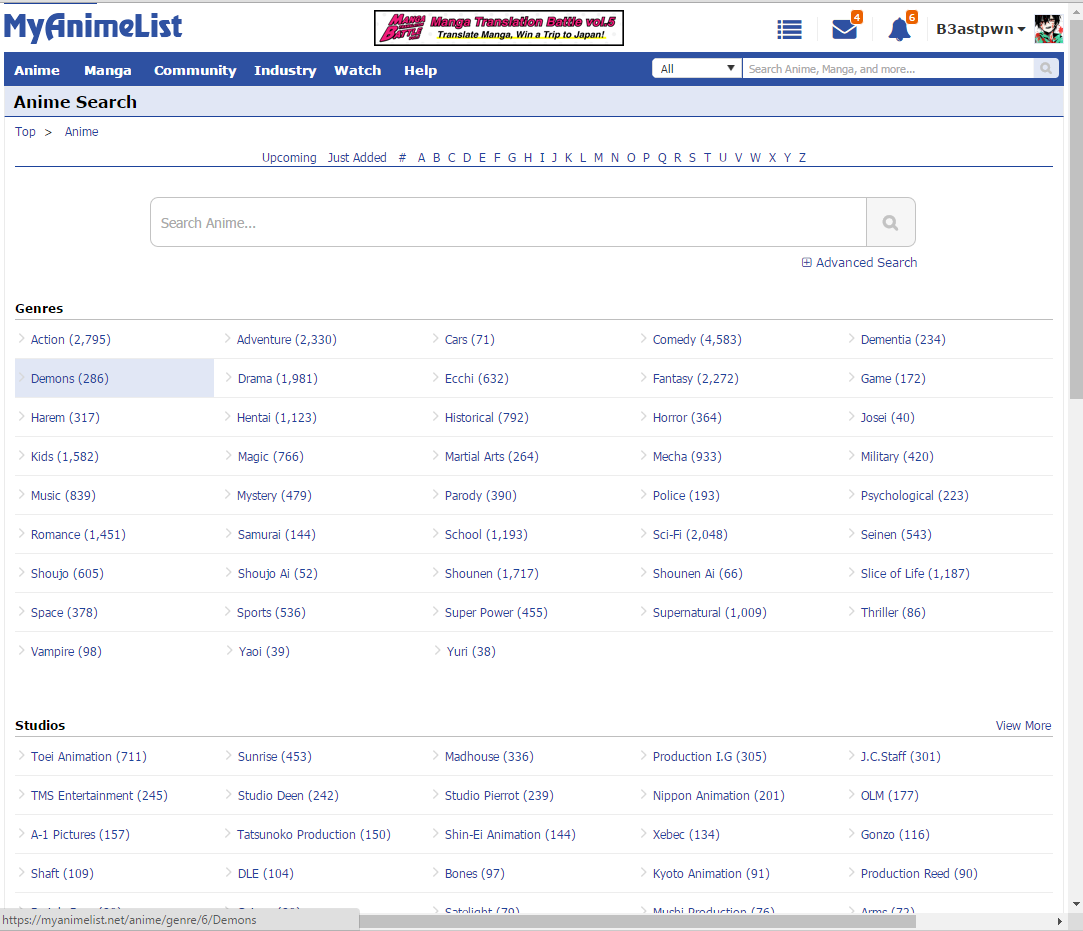Open the Josei (40) genre
This screenshot has width=1083, height=931.
click(x=888, y=418)
